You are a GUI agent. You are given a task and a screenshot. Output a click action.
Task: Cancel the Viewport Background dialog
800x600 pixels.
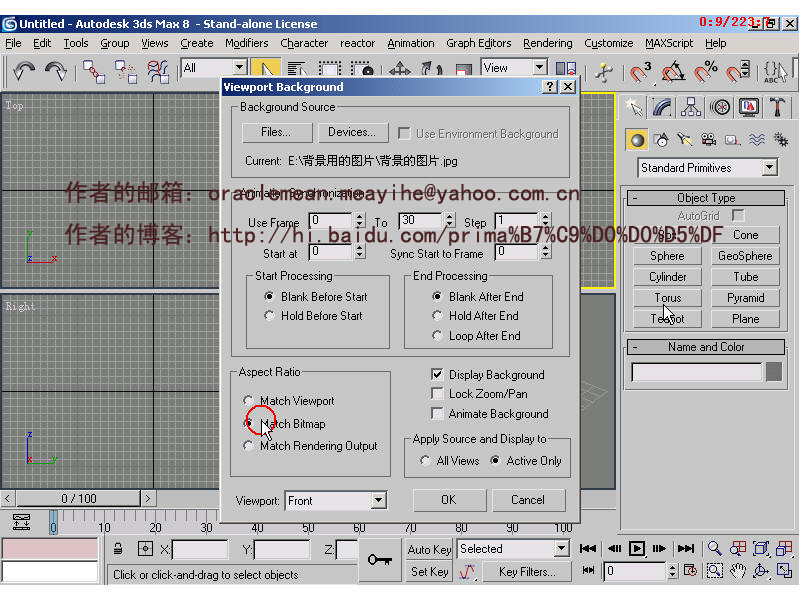[x=528, y=500]
